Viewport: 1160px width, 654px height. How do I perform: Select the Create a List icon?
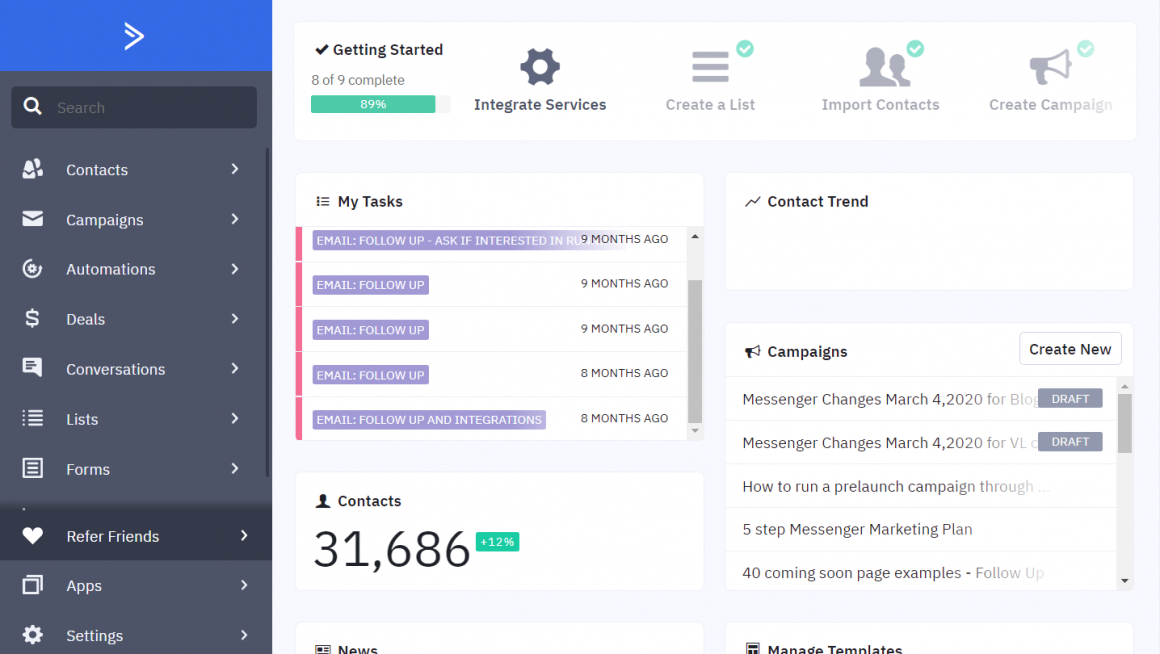click(710, 66)
